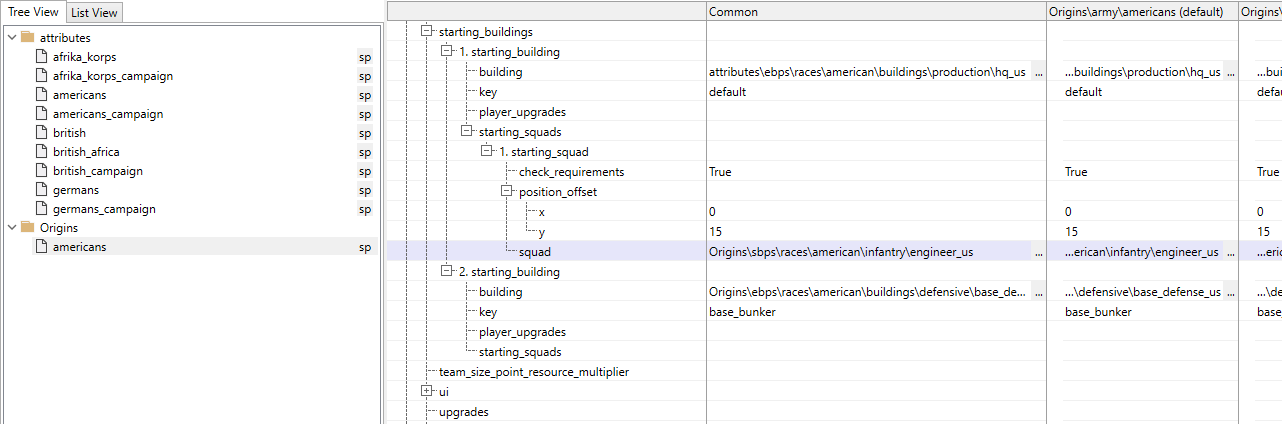Screen dimensions: 1282x424
Task: Click the germans_campaign file icon
Action: 41,209
